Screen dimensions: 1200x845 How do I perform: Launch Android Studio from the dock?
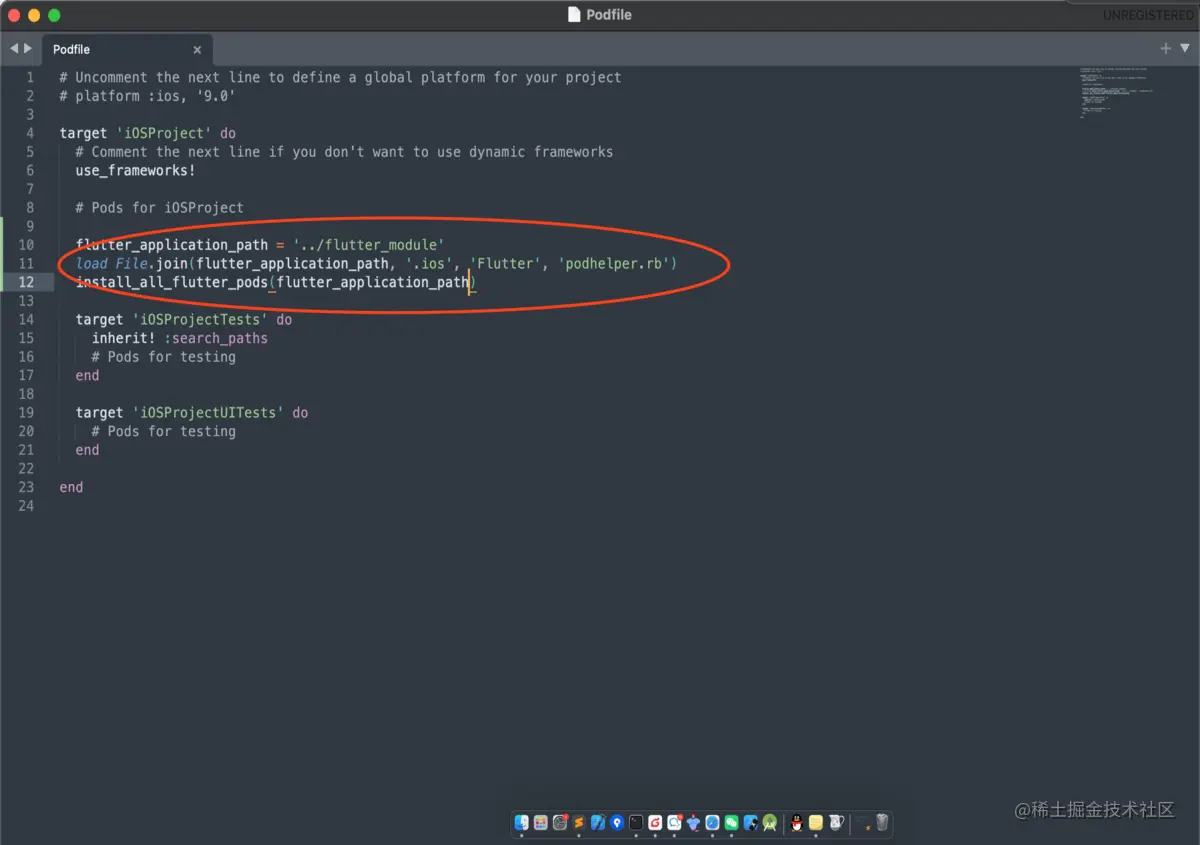tap(769, 823)
